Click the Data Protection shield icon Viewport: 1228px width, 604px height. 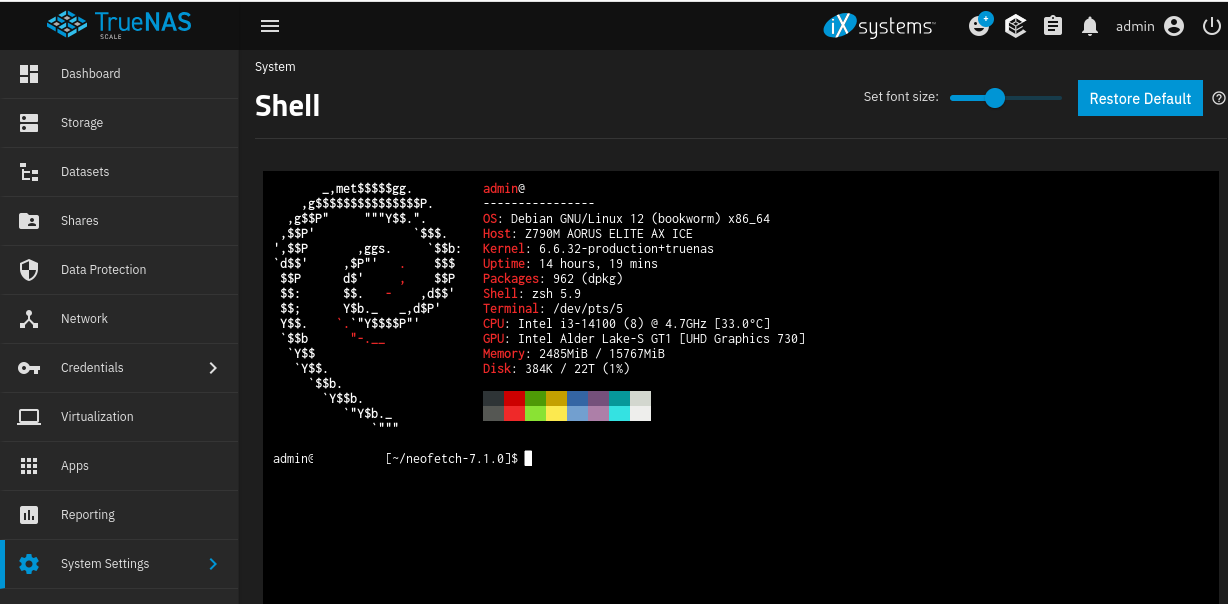[29, 269]
